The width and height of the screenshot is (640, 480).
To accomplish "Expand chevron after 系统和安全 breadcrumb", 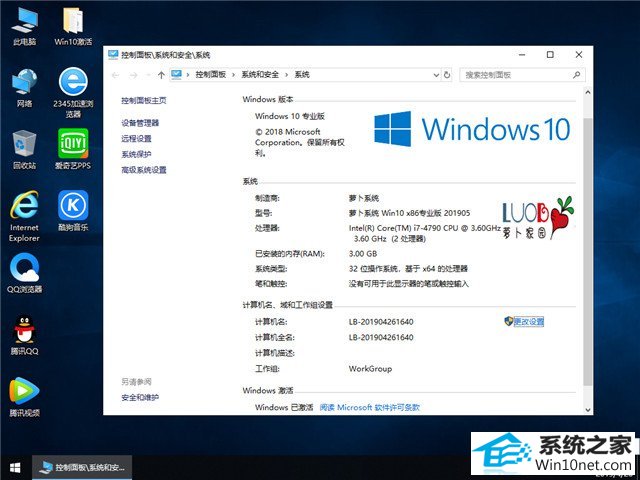I will [x=287, y=75].
